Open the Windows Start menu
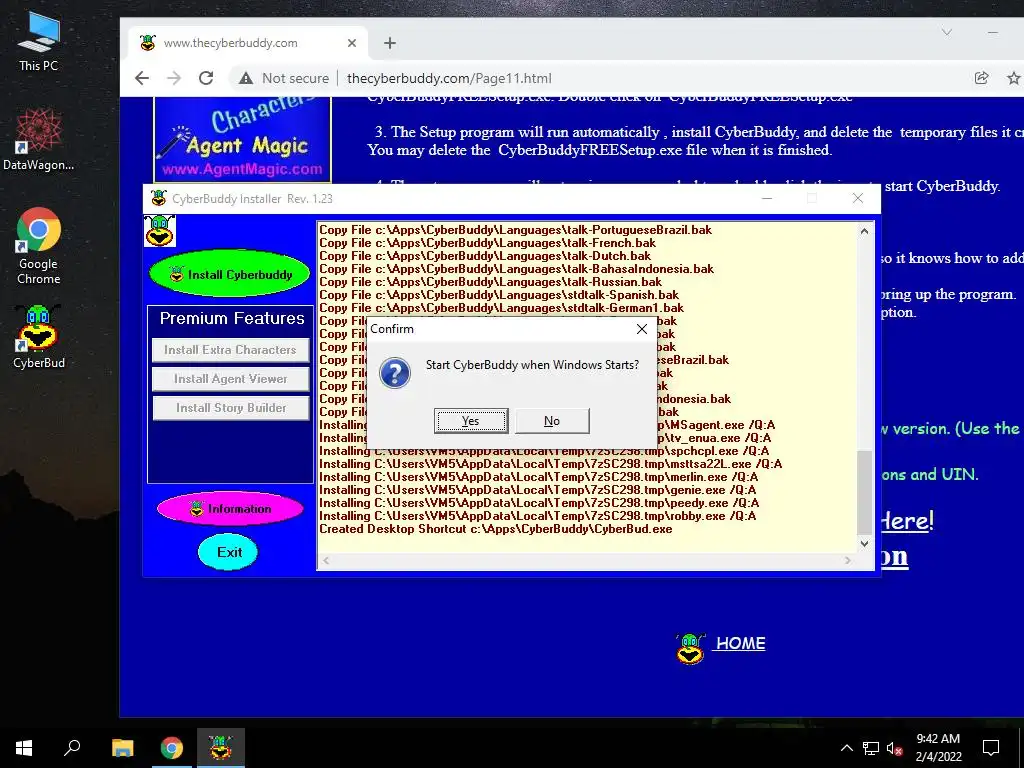The image size is (1024, 768). point(24,748)
